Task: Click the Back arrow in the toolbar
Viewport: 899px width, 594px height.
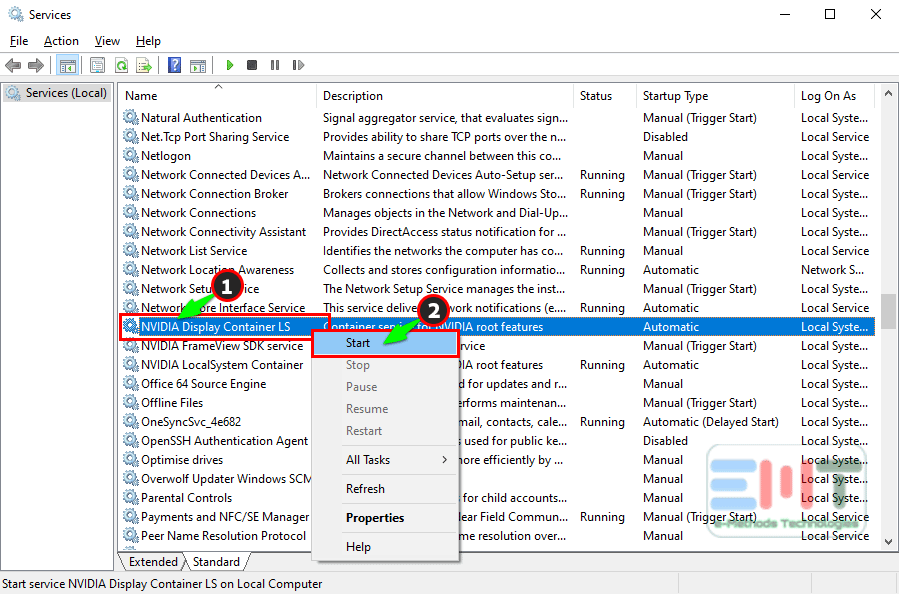Action: (x=13, y=66)
